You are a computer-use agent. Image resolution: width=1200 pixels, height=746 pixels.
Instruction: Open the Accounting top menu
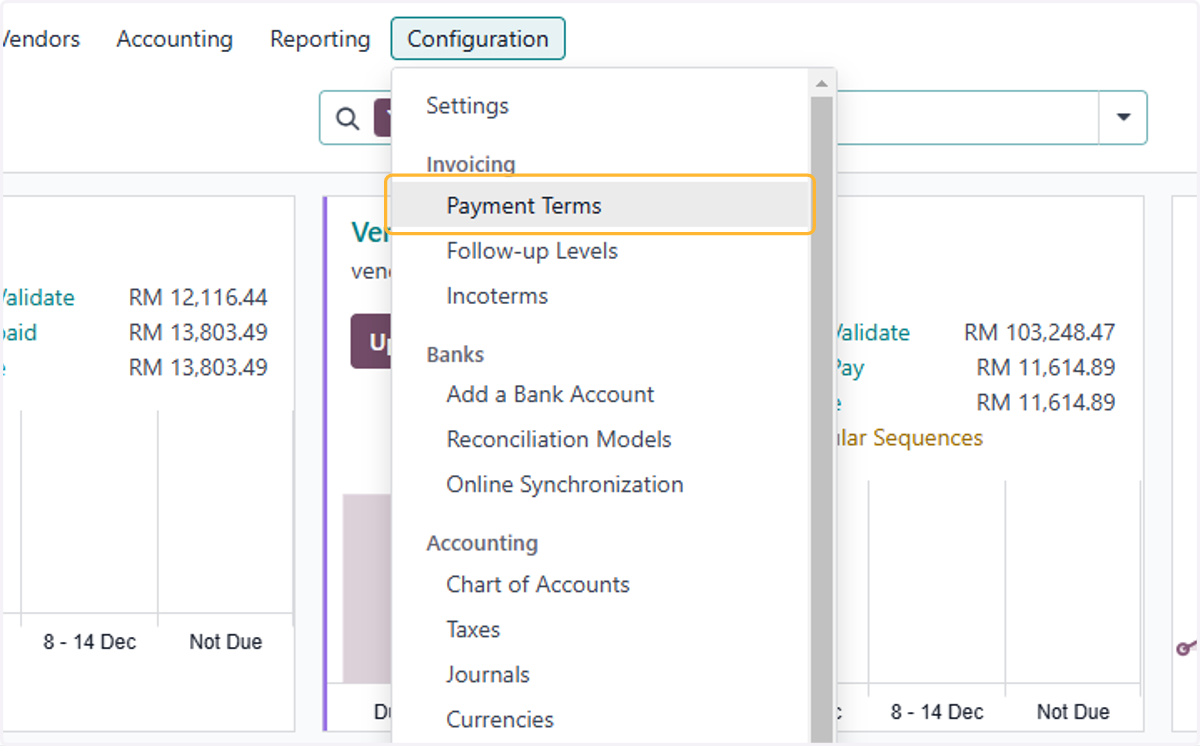pyautogui.click(x=175, y=39)
